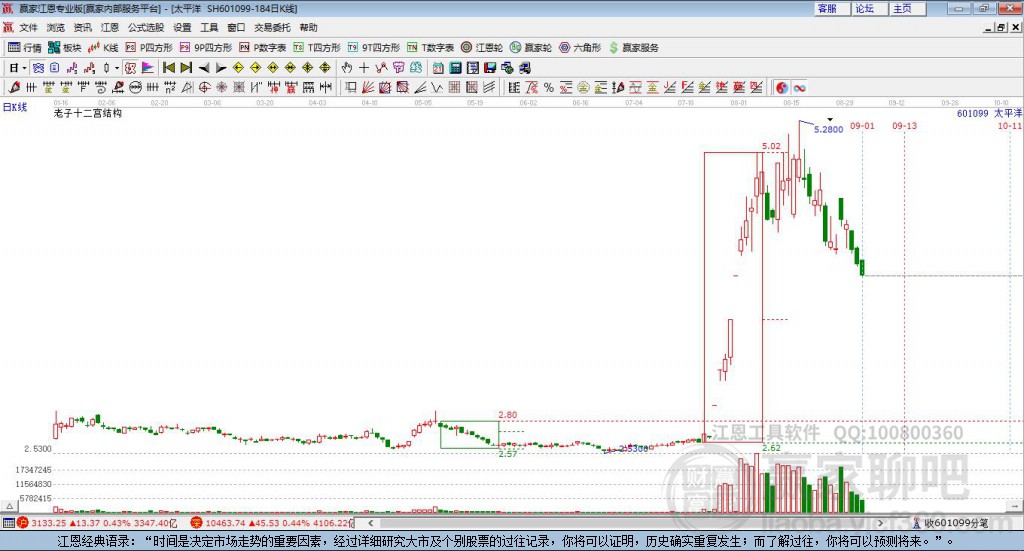The width and height of the screenshot is (1024, 551).
Task: Select the Gann fan lines tool
Action: 368,87
